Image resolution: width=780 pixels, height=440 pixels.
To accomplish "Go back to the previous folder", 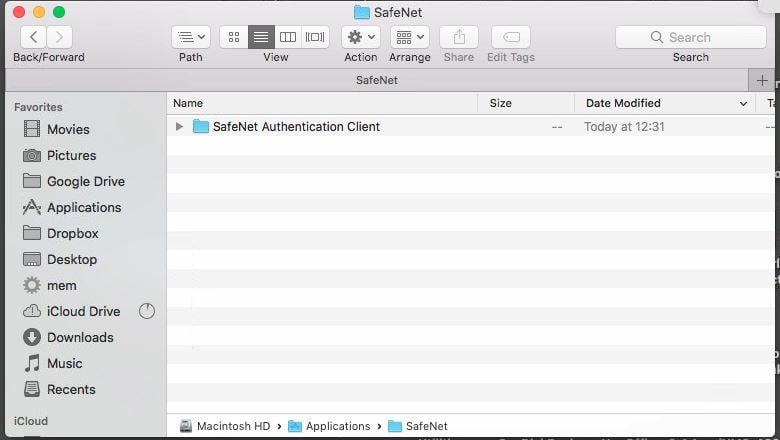I will 34,37.
